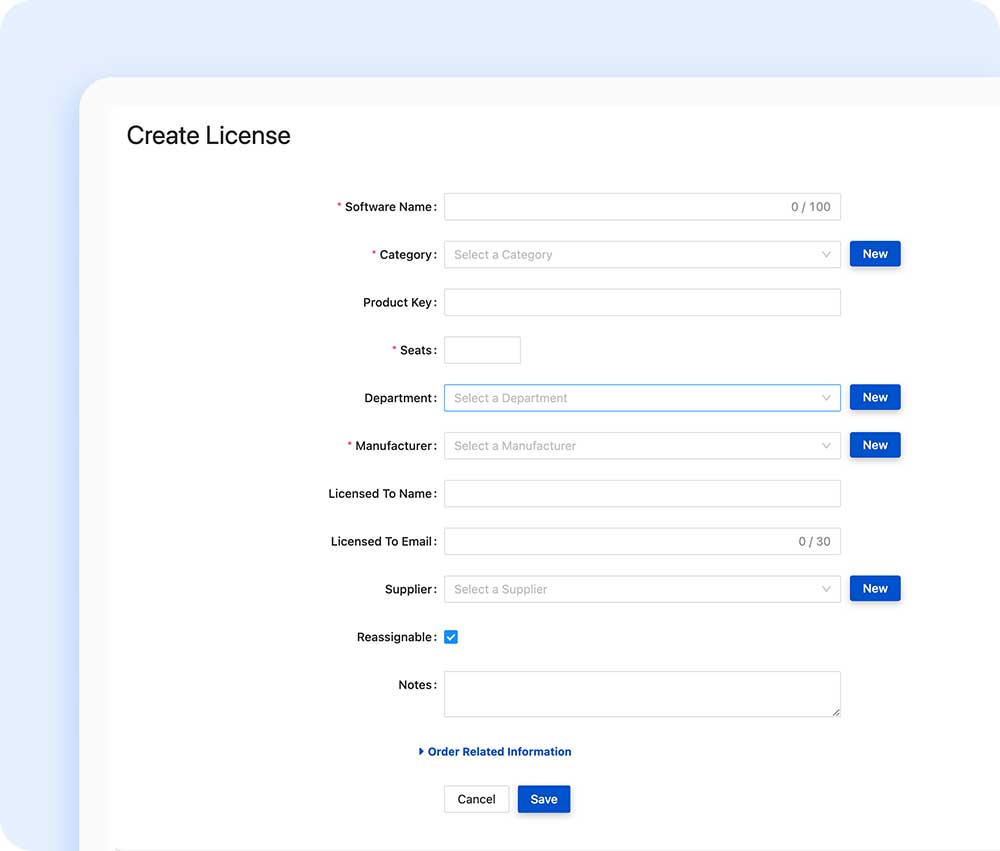Image resolution: width=1000 pixels, height=851 pixels.
Task: Focus the Product Key text field
Action: tap(642, 302)
